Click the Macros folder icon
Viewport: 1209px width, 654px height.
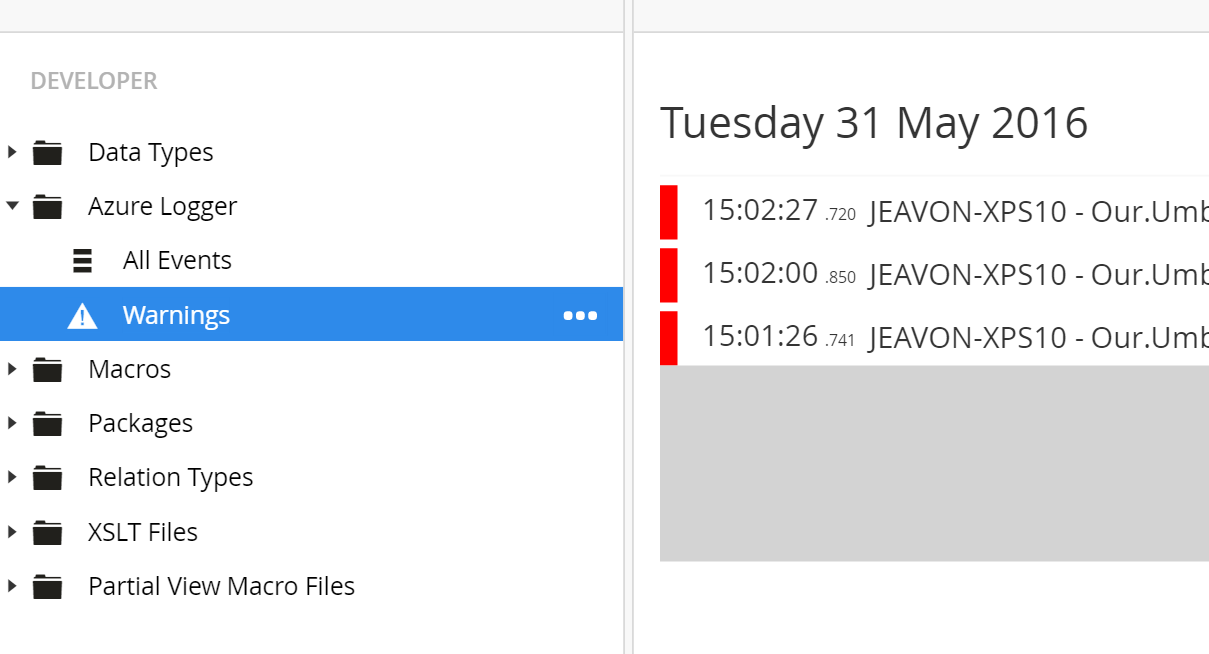pos(47,370)
